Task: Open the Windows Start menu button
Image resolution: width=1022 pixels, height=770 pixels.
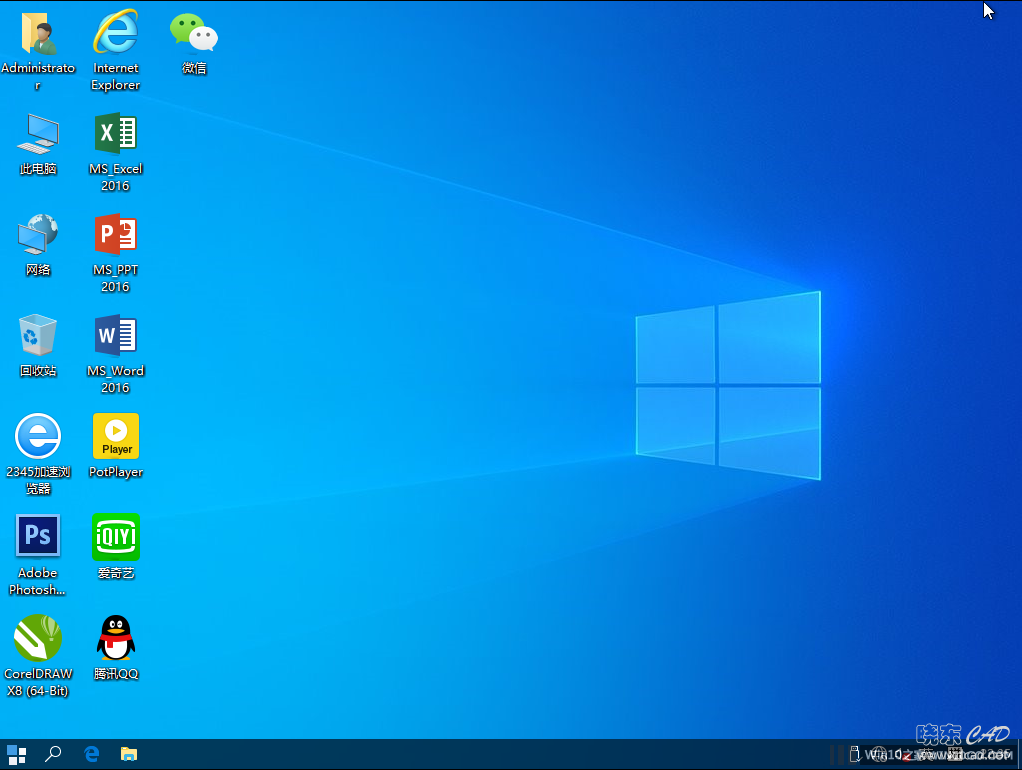Action: [x=16, y=754]
